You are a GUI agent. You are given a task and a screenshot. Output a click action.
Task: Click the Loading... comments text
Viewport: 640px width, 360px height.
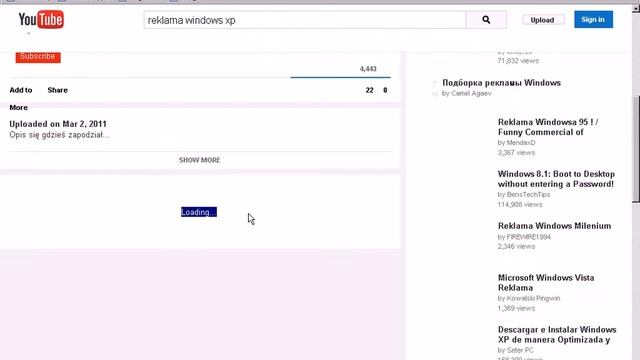click(x=199, y=212)
